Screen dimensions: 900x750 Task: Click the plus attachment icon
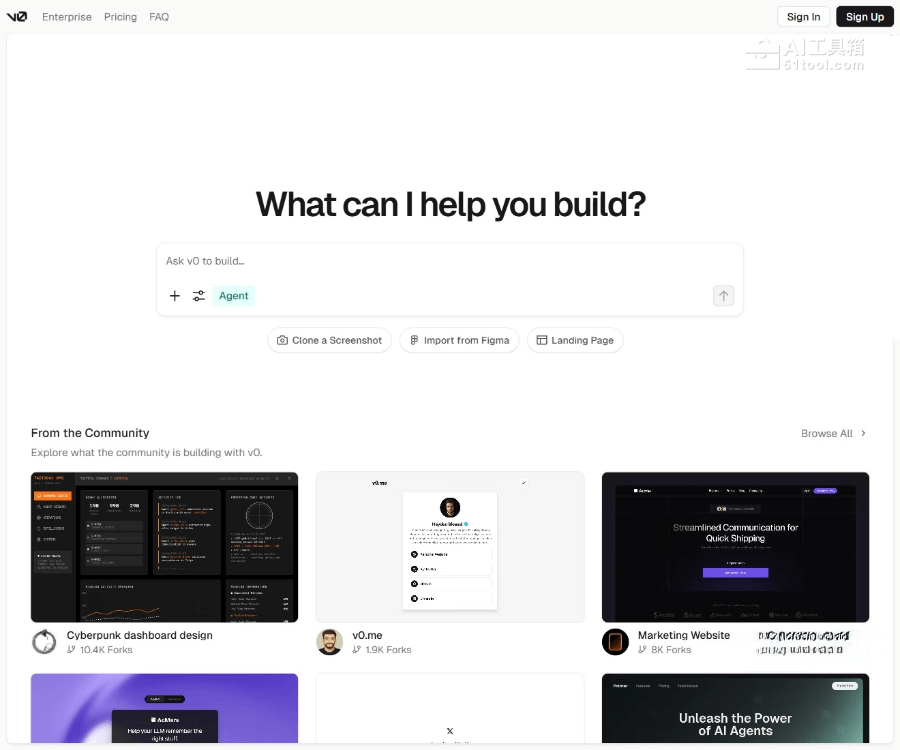click(175, 296)
